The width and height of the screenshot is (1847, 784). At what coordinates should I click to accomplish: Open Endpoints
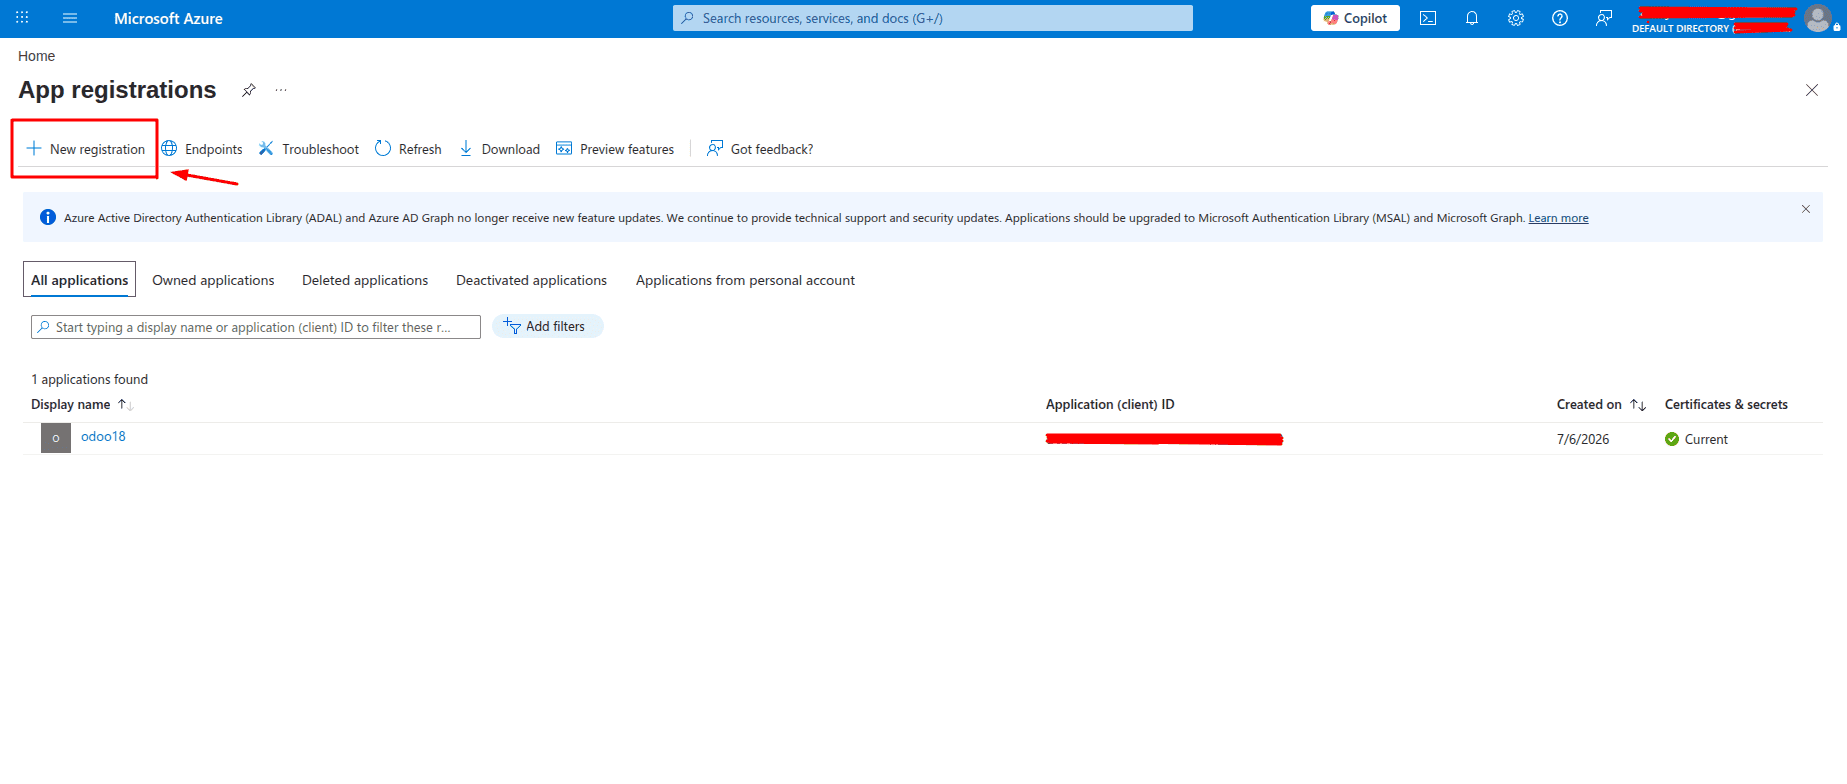coord(202,149)
